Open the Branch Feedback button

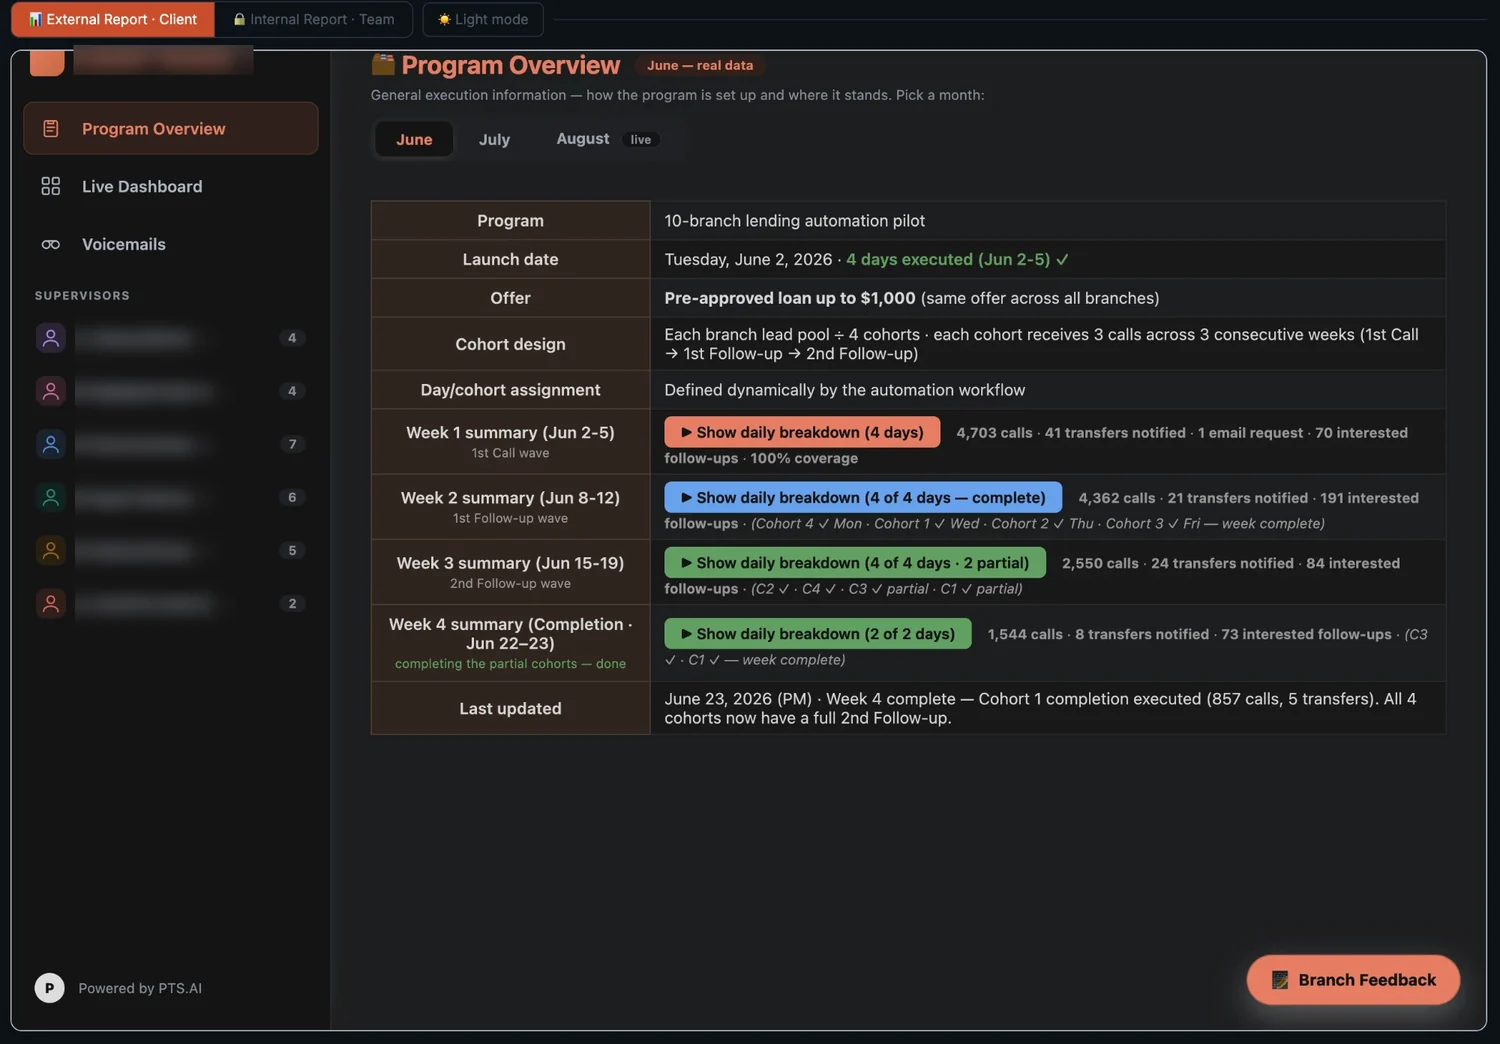pos(1353,980)
